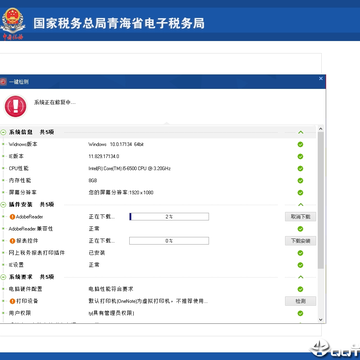Click 取消下载 button for AdobeReader
This screenshot has height=360, width=360.
pos(300,217)
